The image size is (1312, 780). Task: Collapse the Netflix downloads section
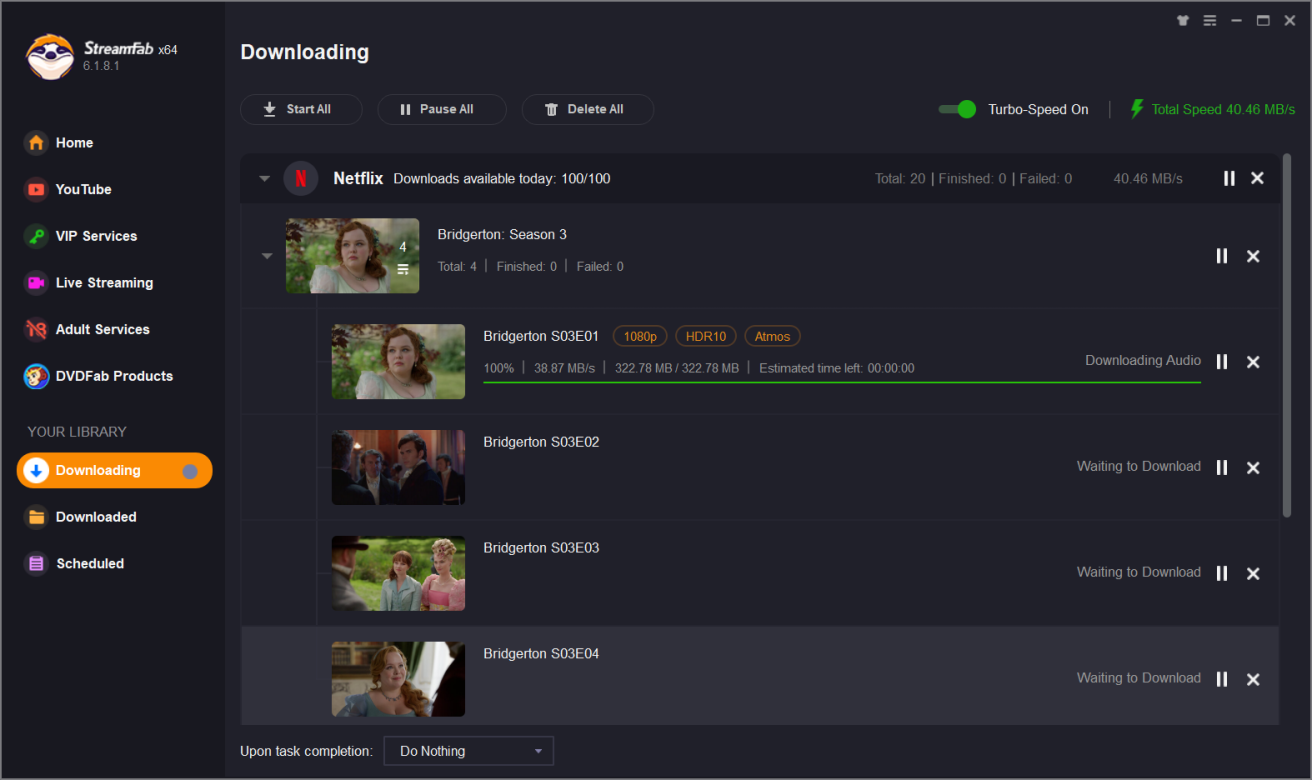click(x=265, y=179)
